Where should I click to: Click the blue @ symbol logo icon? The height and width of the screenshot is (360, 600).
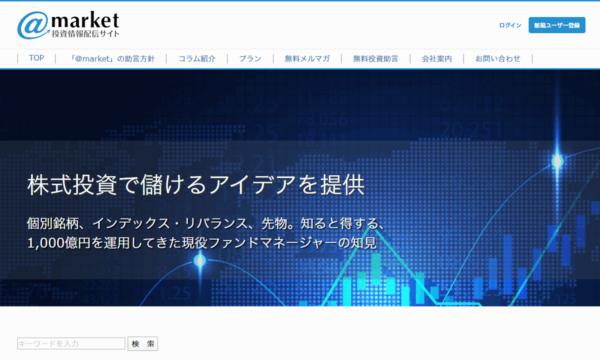33,25
